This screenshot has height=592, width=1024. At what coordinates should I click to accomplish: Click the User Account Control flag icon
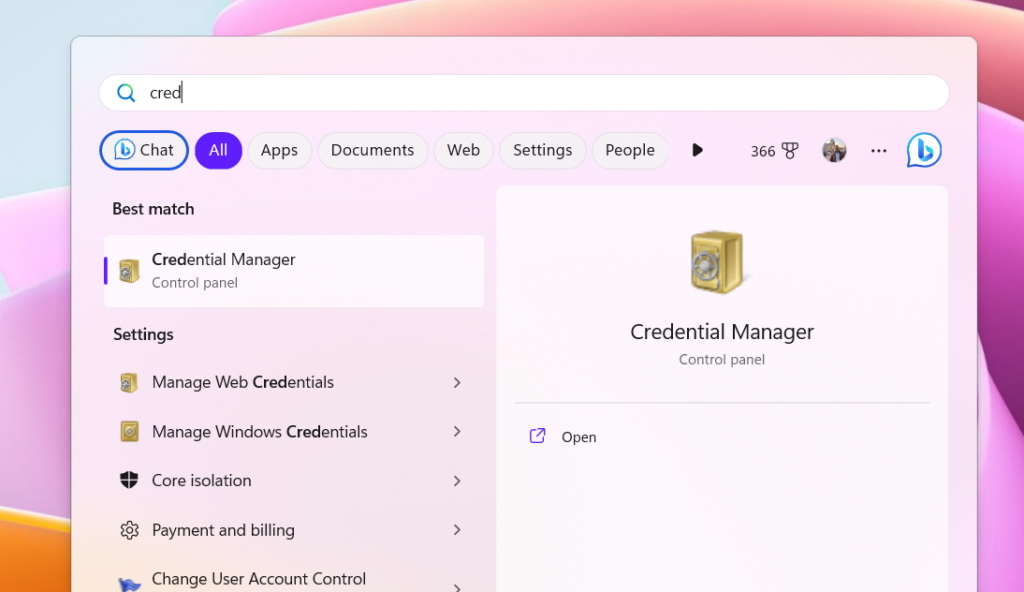tap(129, 584)
